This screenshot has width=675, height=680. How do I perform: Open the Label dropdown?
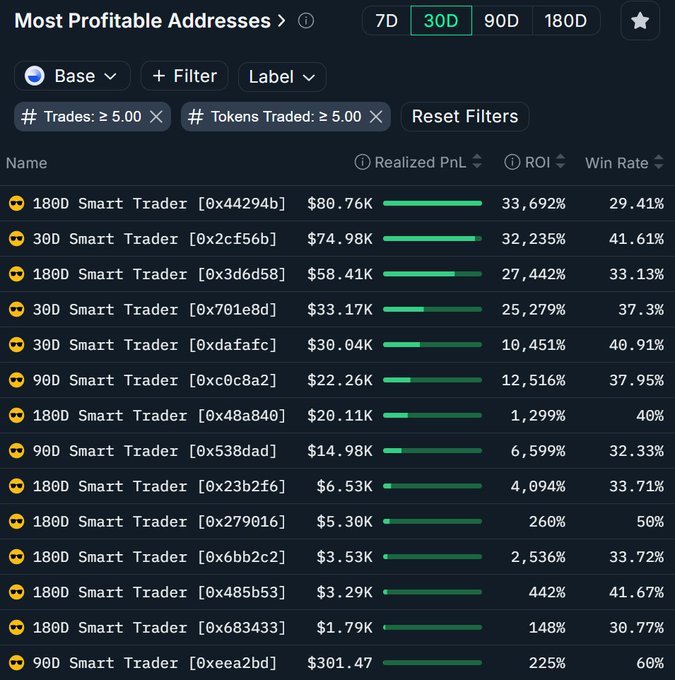(x=281, y=76)
